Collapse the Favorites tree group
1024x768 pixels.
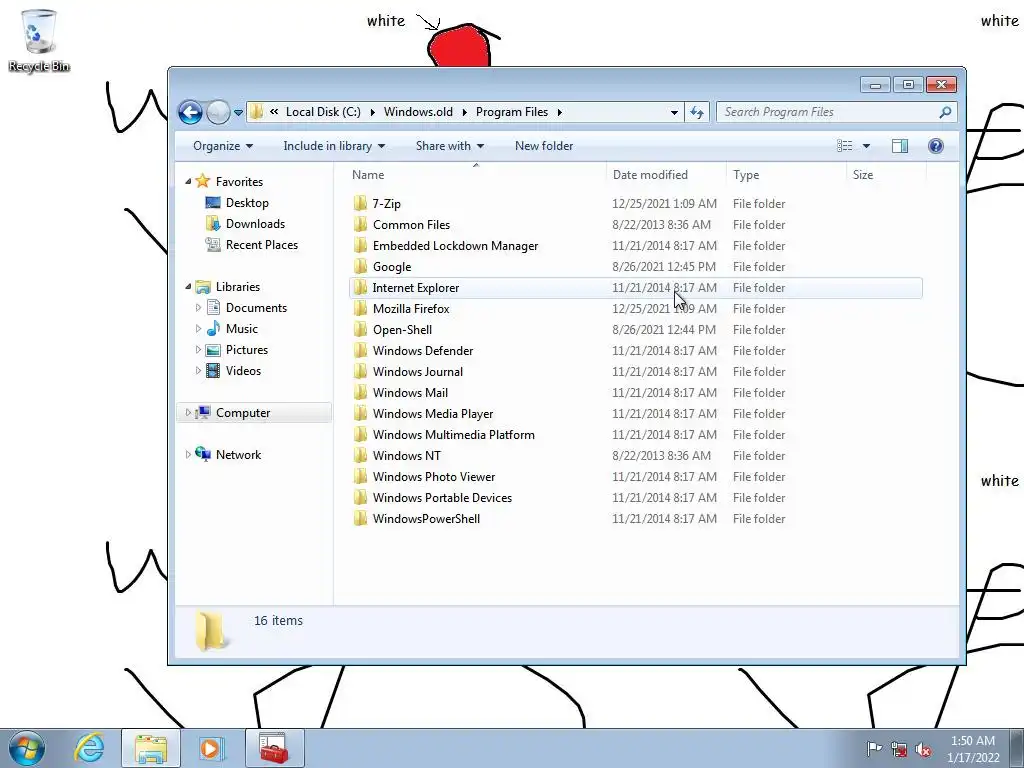(188, 182)
